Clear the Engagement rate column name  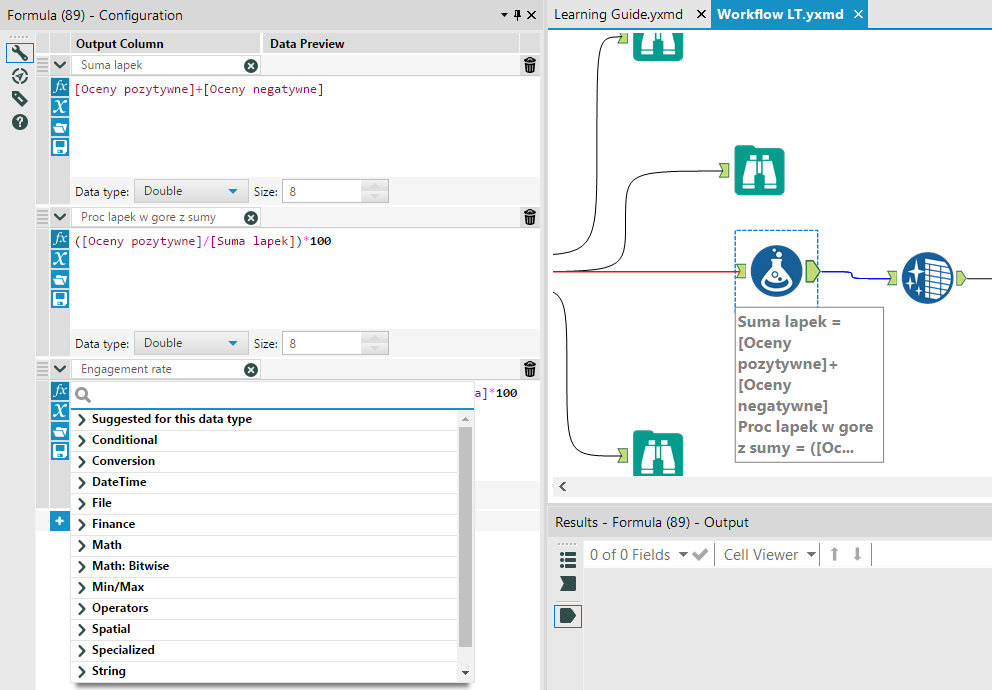point(251,370)
